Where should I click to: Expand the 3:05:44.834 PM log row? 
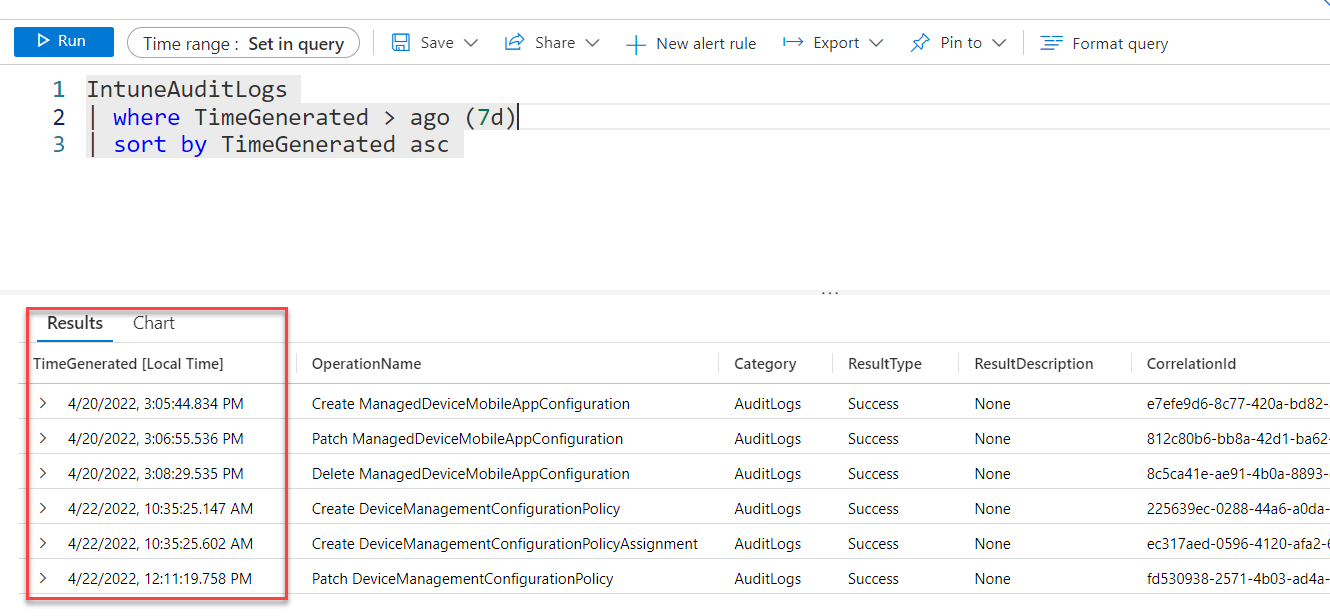(43, 404)
